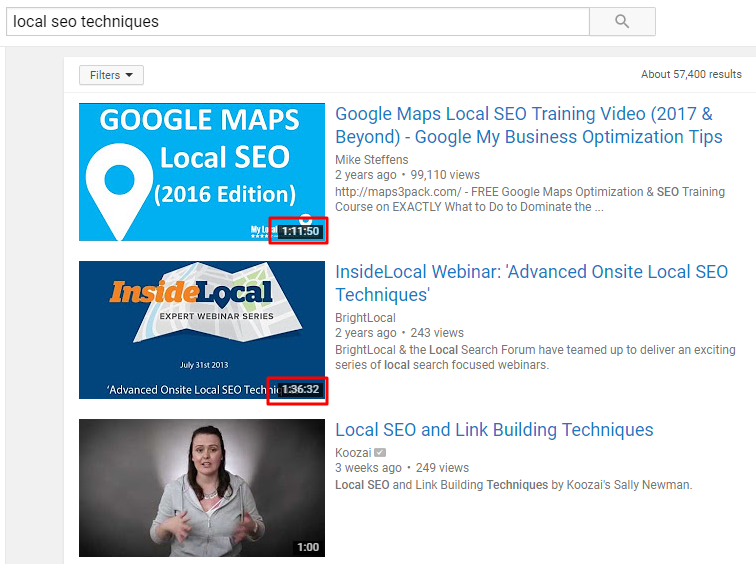The height and width of the screenshot is (564, 756).
Task: Click the 1:36:32 duration badge
Action: (x=300, y=389)
